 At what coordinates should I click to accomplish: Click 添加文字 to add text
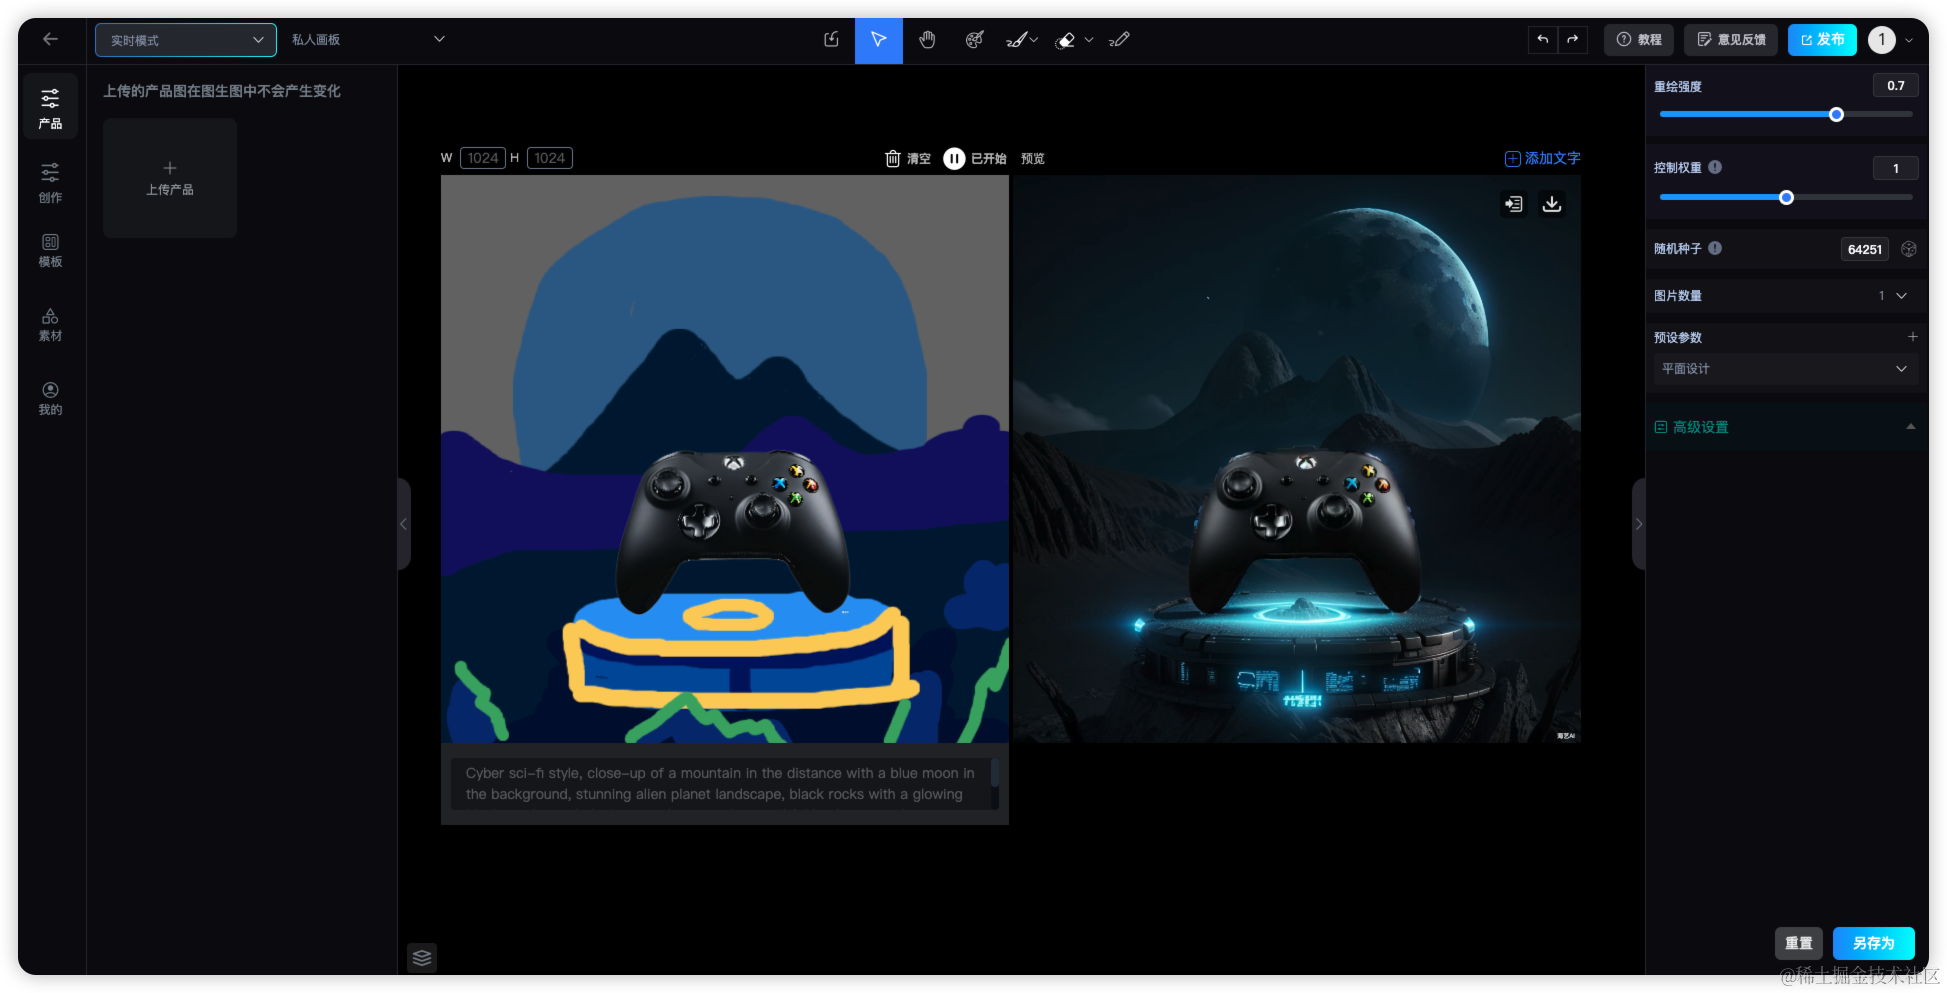(1542, 158)
